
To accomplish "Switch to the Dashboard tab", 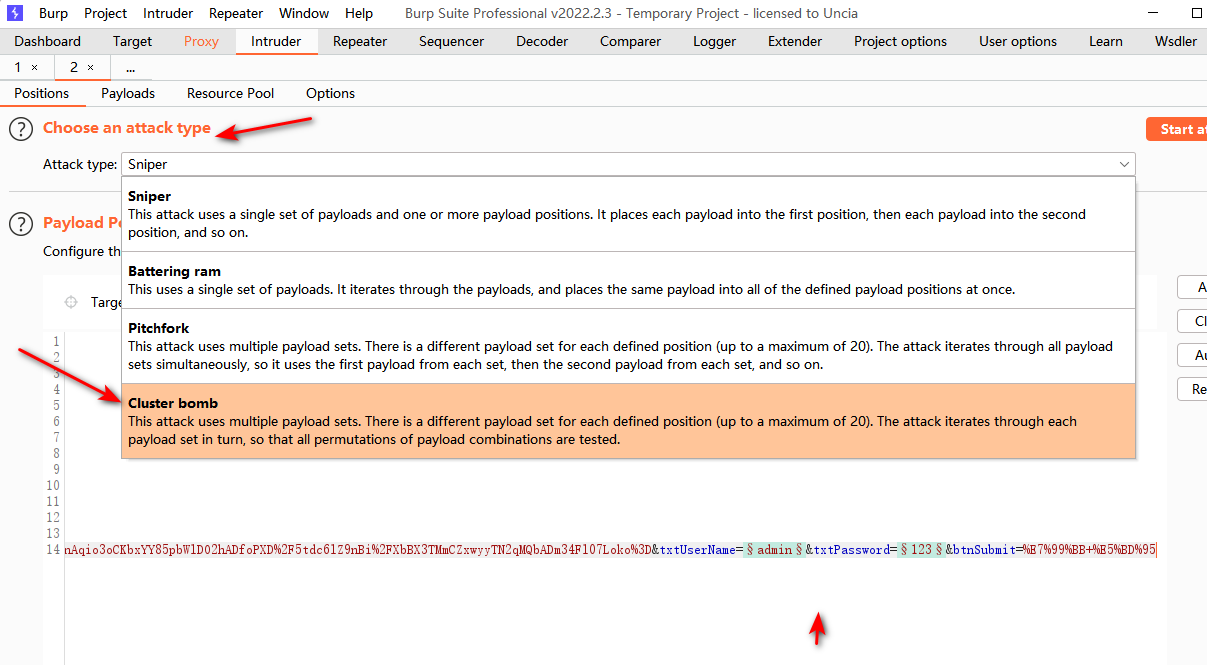I will point(48,41).
